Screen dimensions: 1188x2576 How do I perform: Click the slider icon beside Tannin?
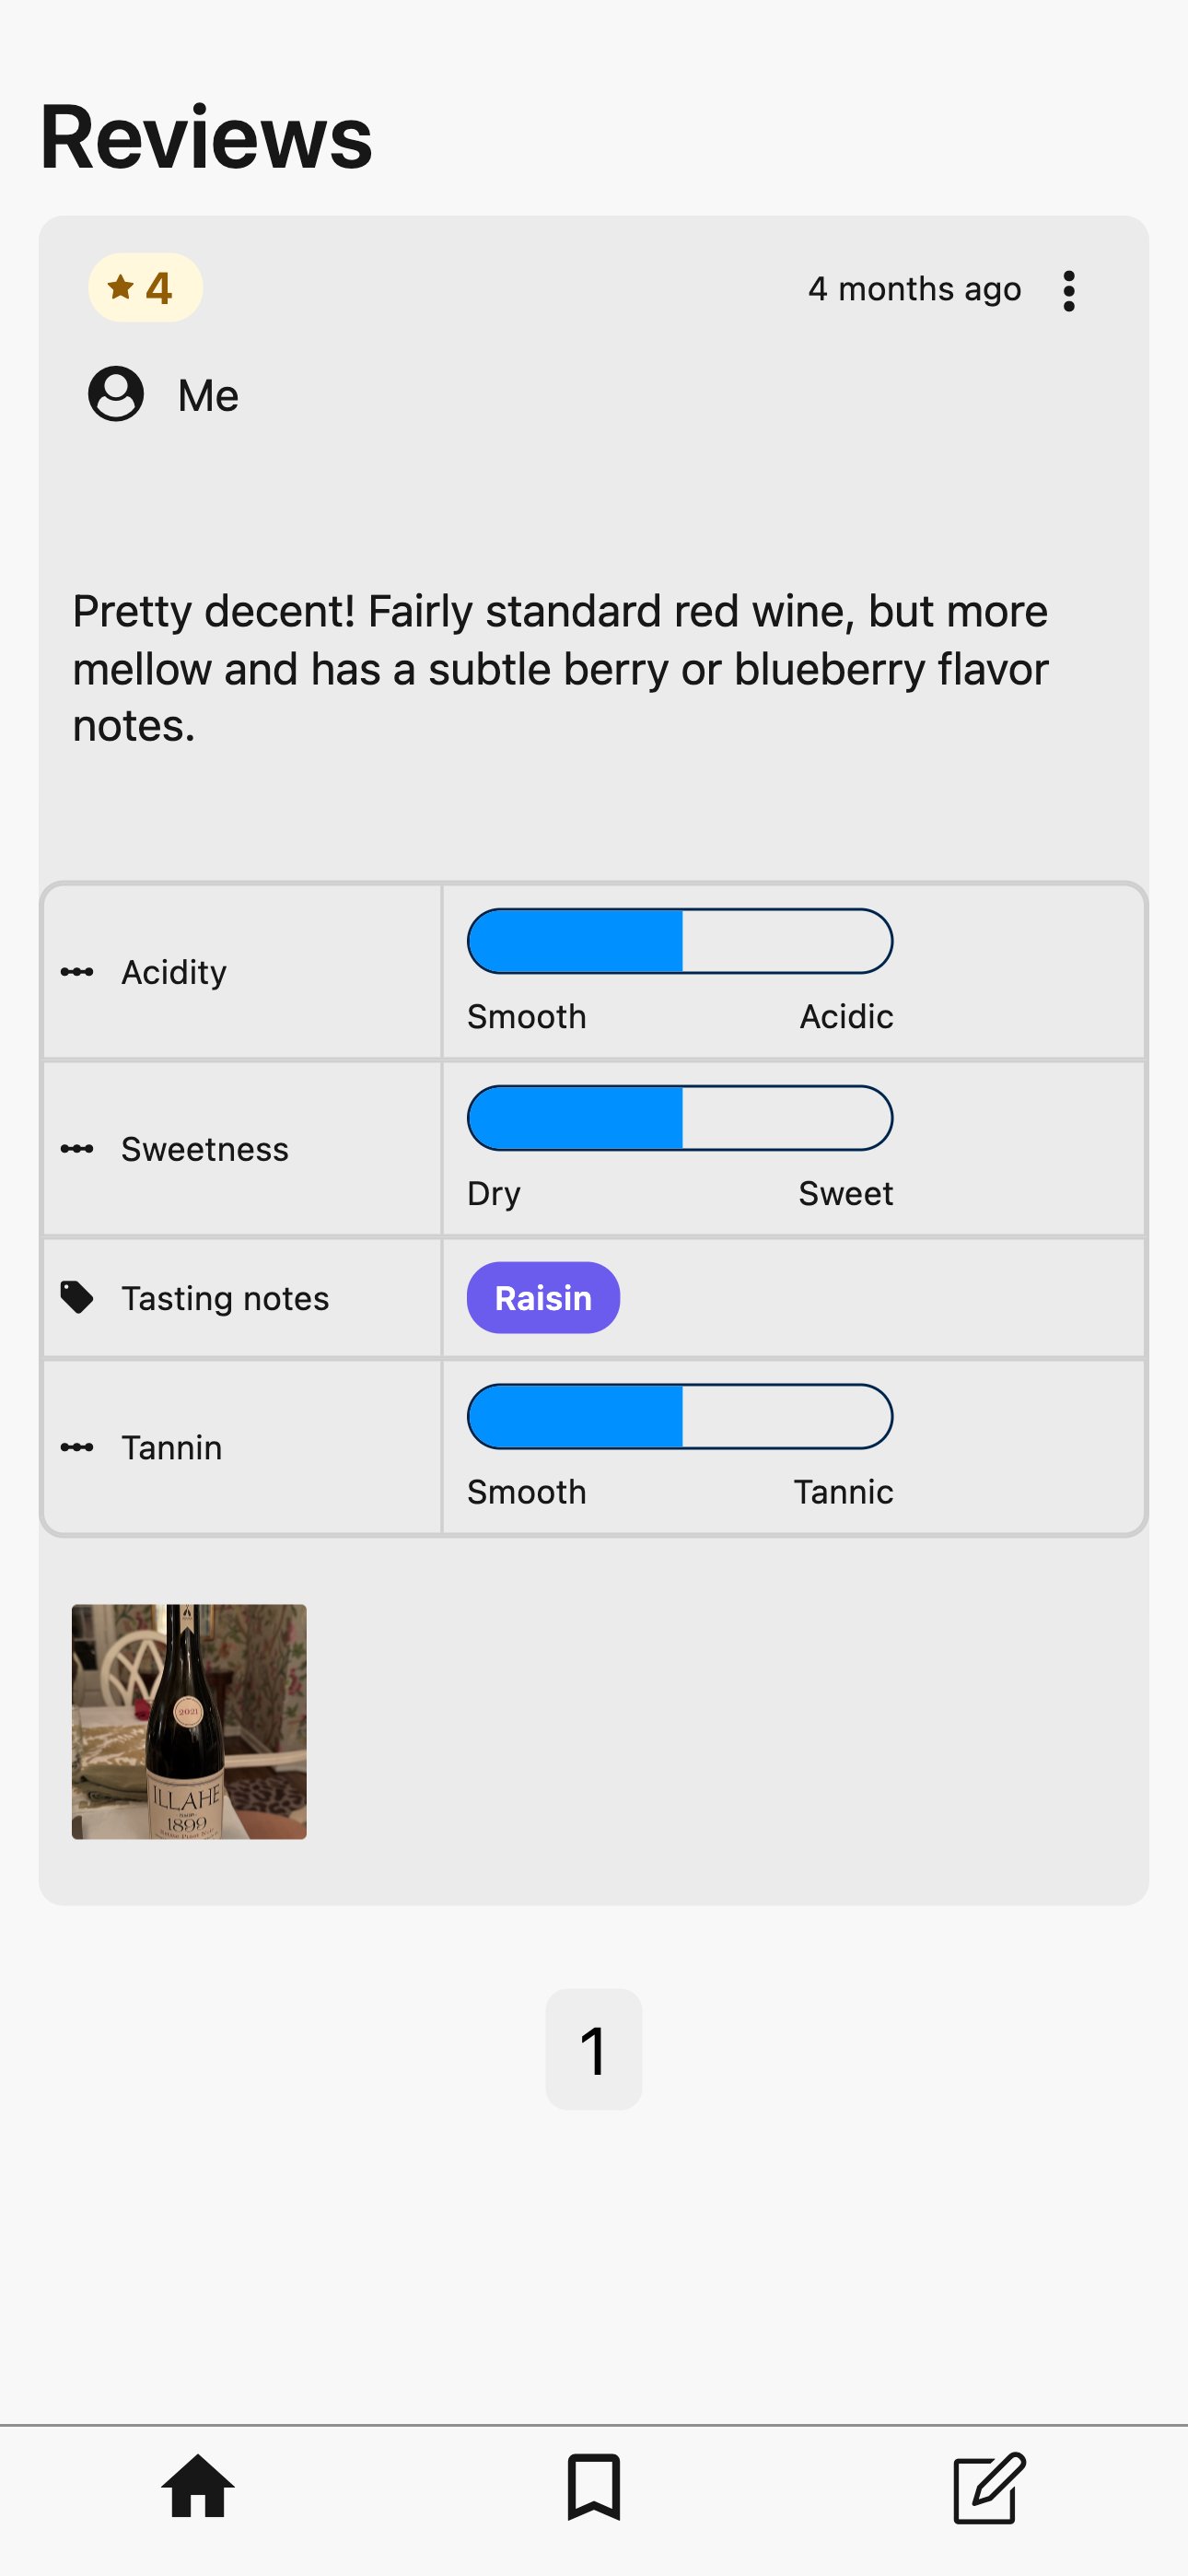[x=78, y=1447]
